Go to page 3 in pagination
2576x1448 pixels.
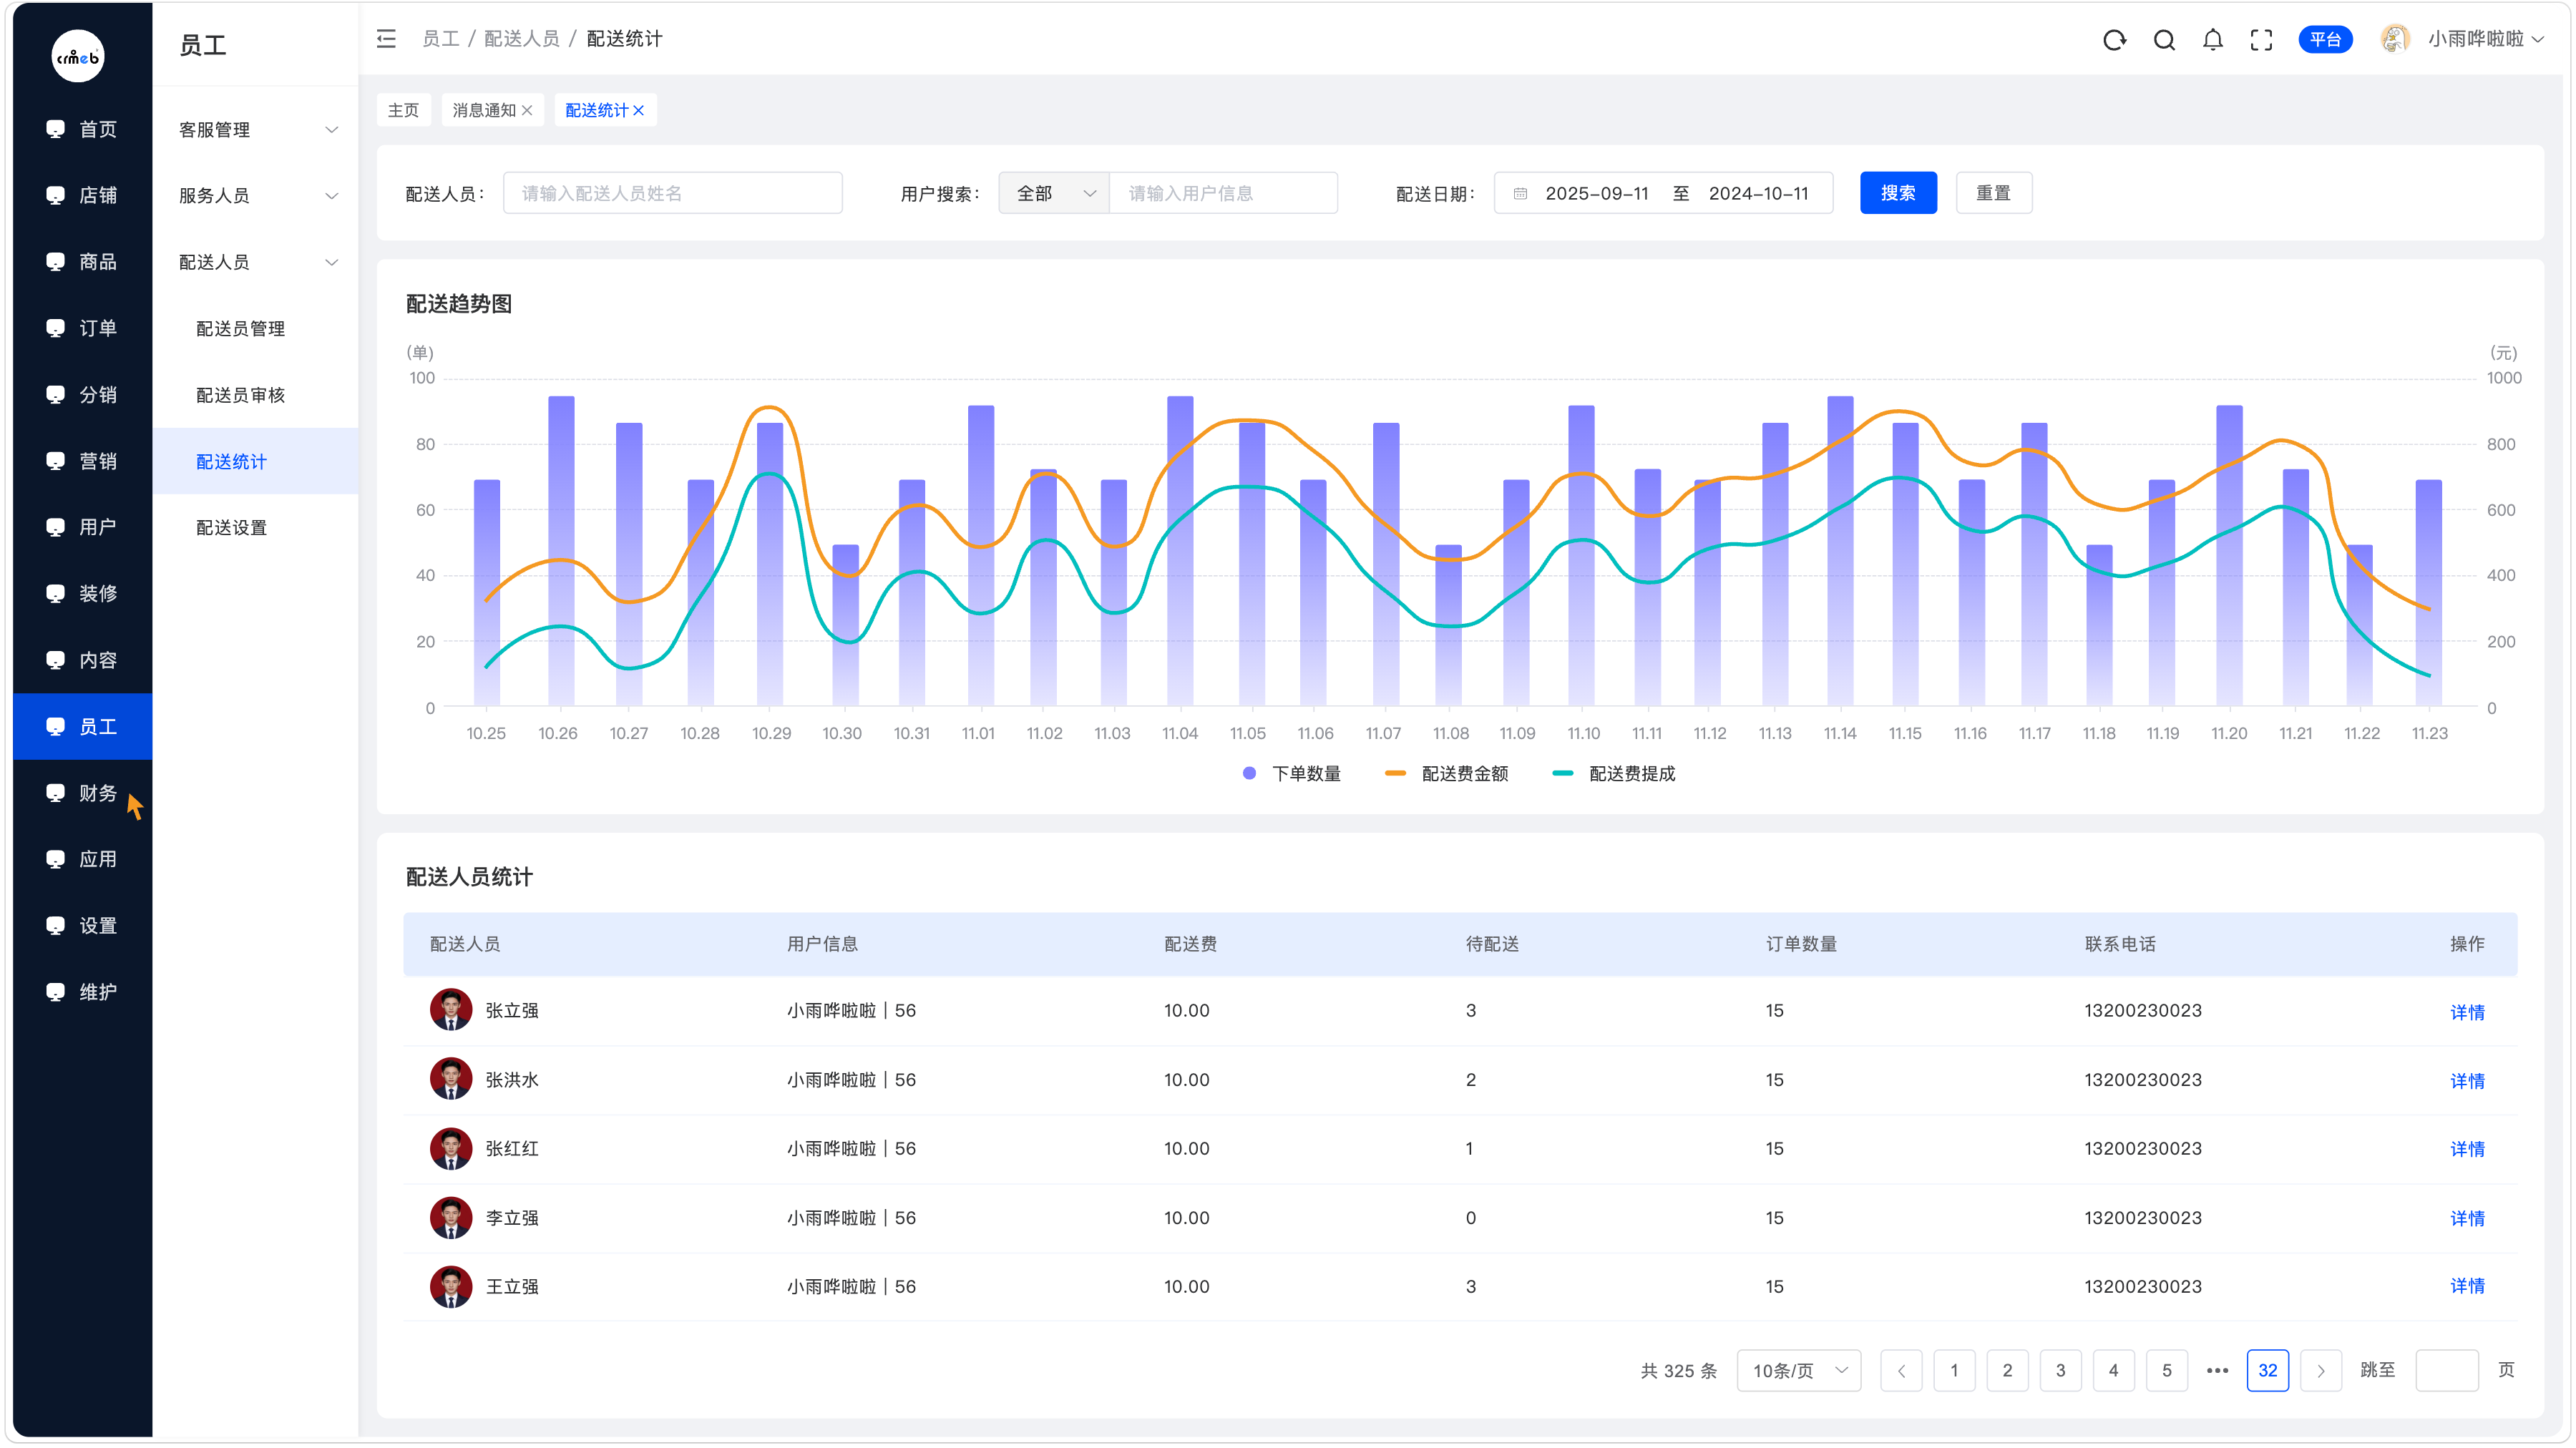tap(2060, 1370)
